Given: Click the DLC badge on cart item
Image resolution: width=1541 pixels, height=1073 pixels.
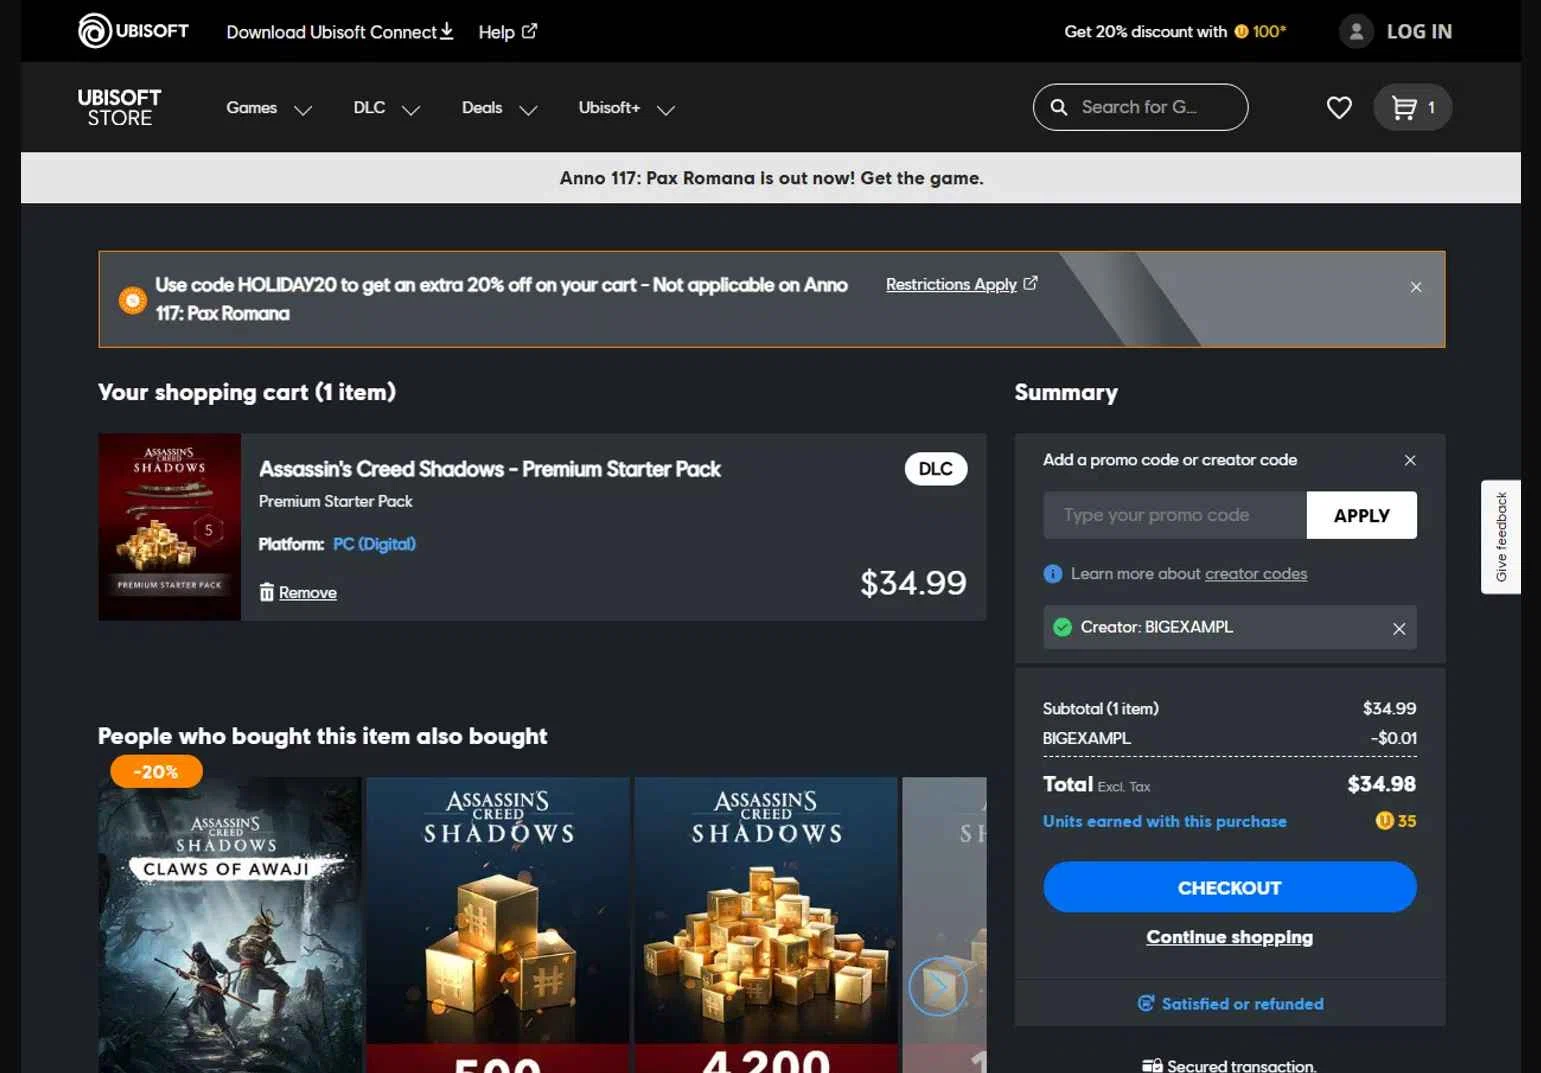Looking at the screenshot, I should click(936, 469).
